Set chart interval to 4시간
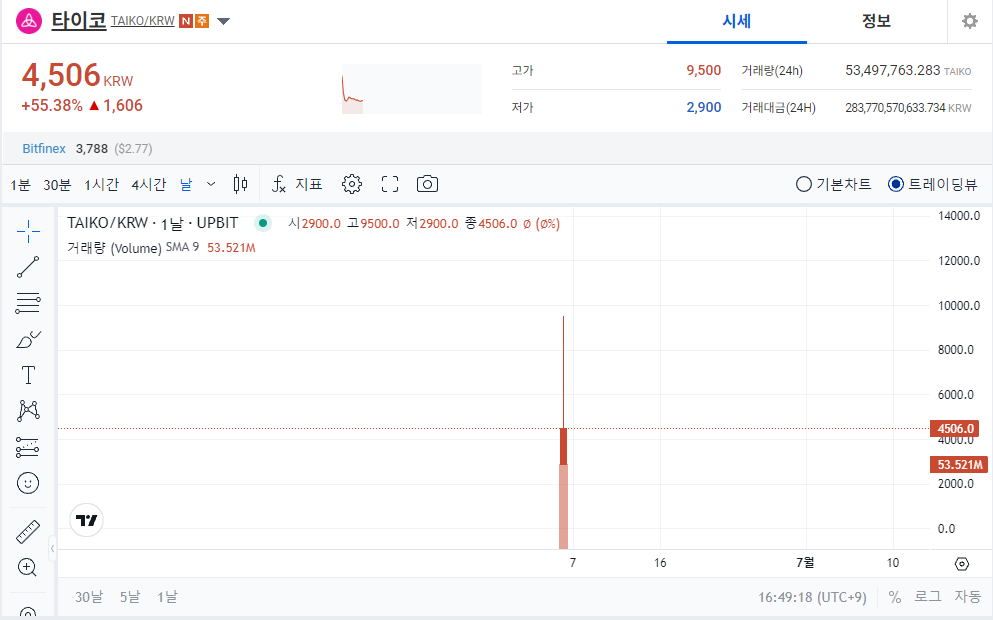Viewport: 993px width, 620px height. (149, 185)
